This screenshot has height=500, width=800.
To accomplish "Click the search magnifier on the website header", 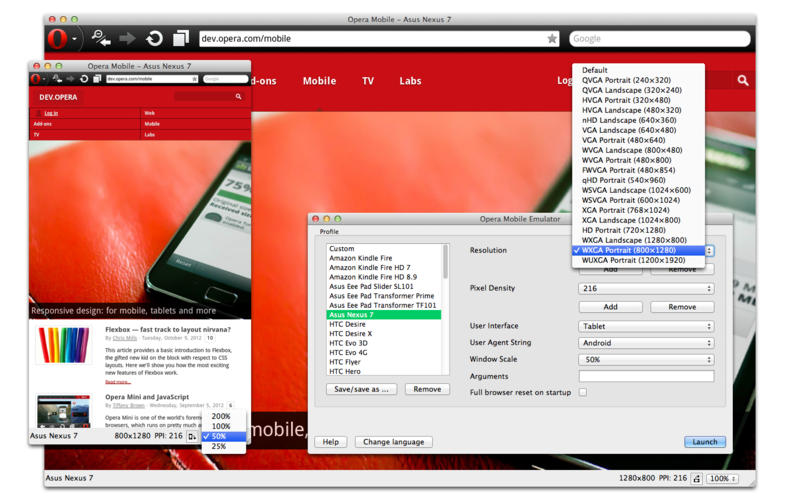I will (x=742, y=80).
